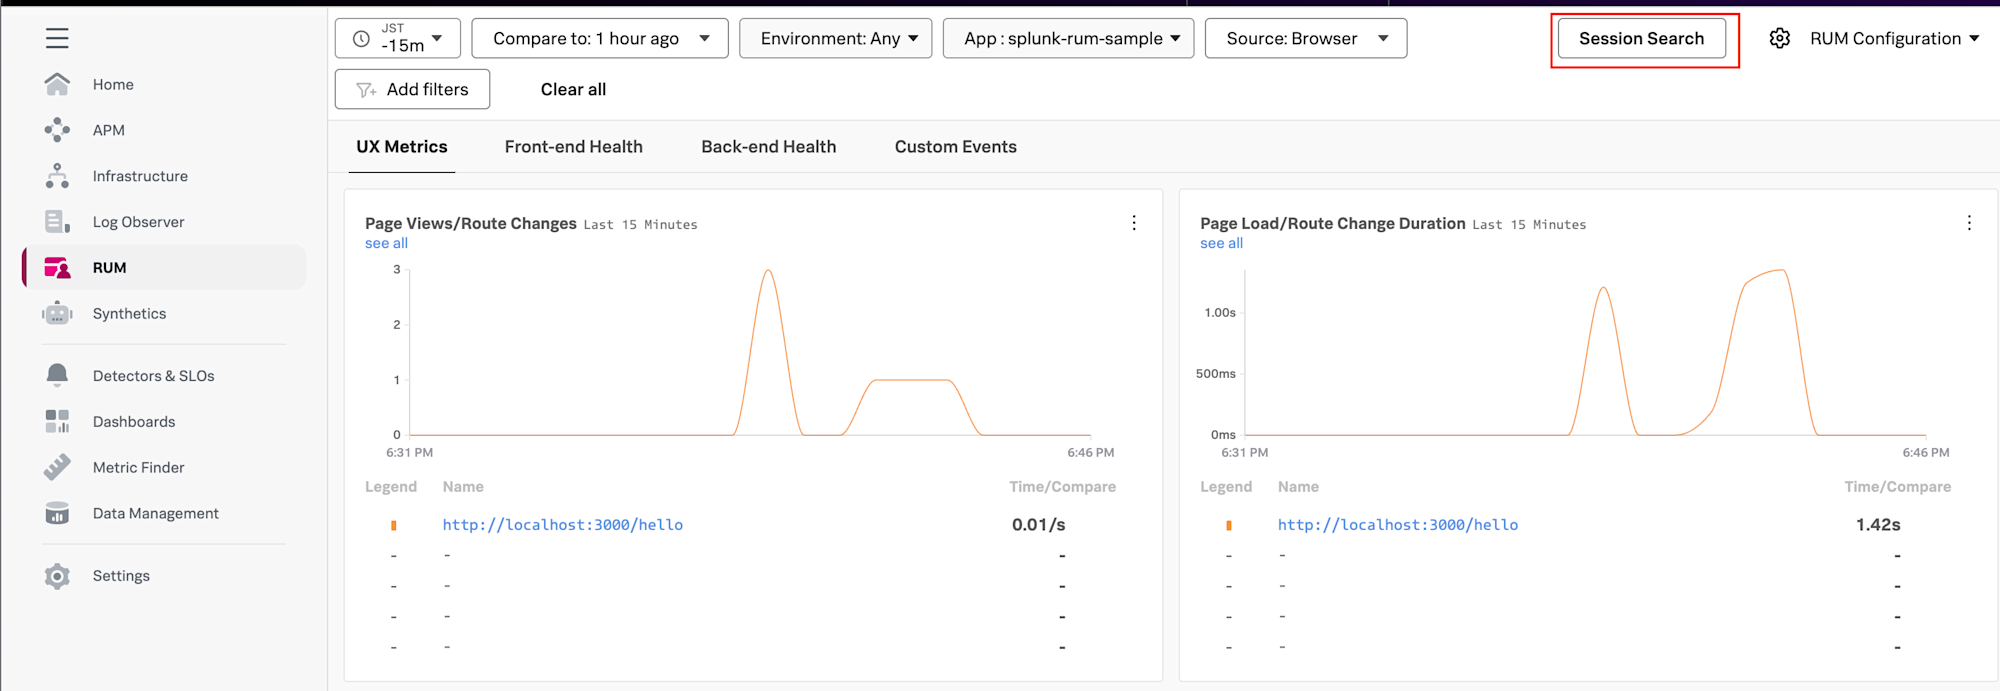The width and height of the screenshot is (2000, 691).
Task: Click the 1.42s value in Page Load Duration
Action: (1878, 525)
